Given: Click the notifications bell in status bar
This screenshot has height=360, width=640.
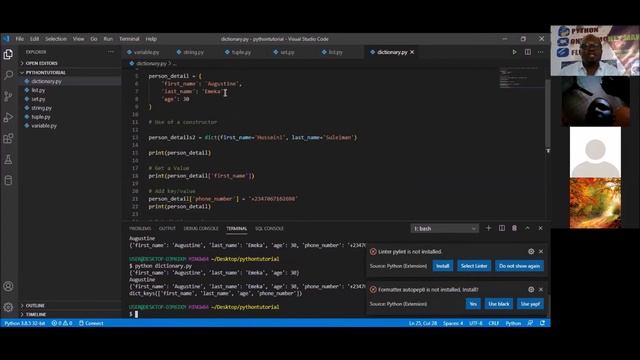Looking at the screenshot, I should [x=542, y=323].
